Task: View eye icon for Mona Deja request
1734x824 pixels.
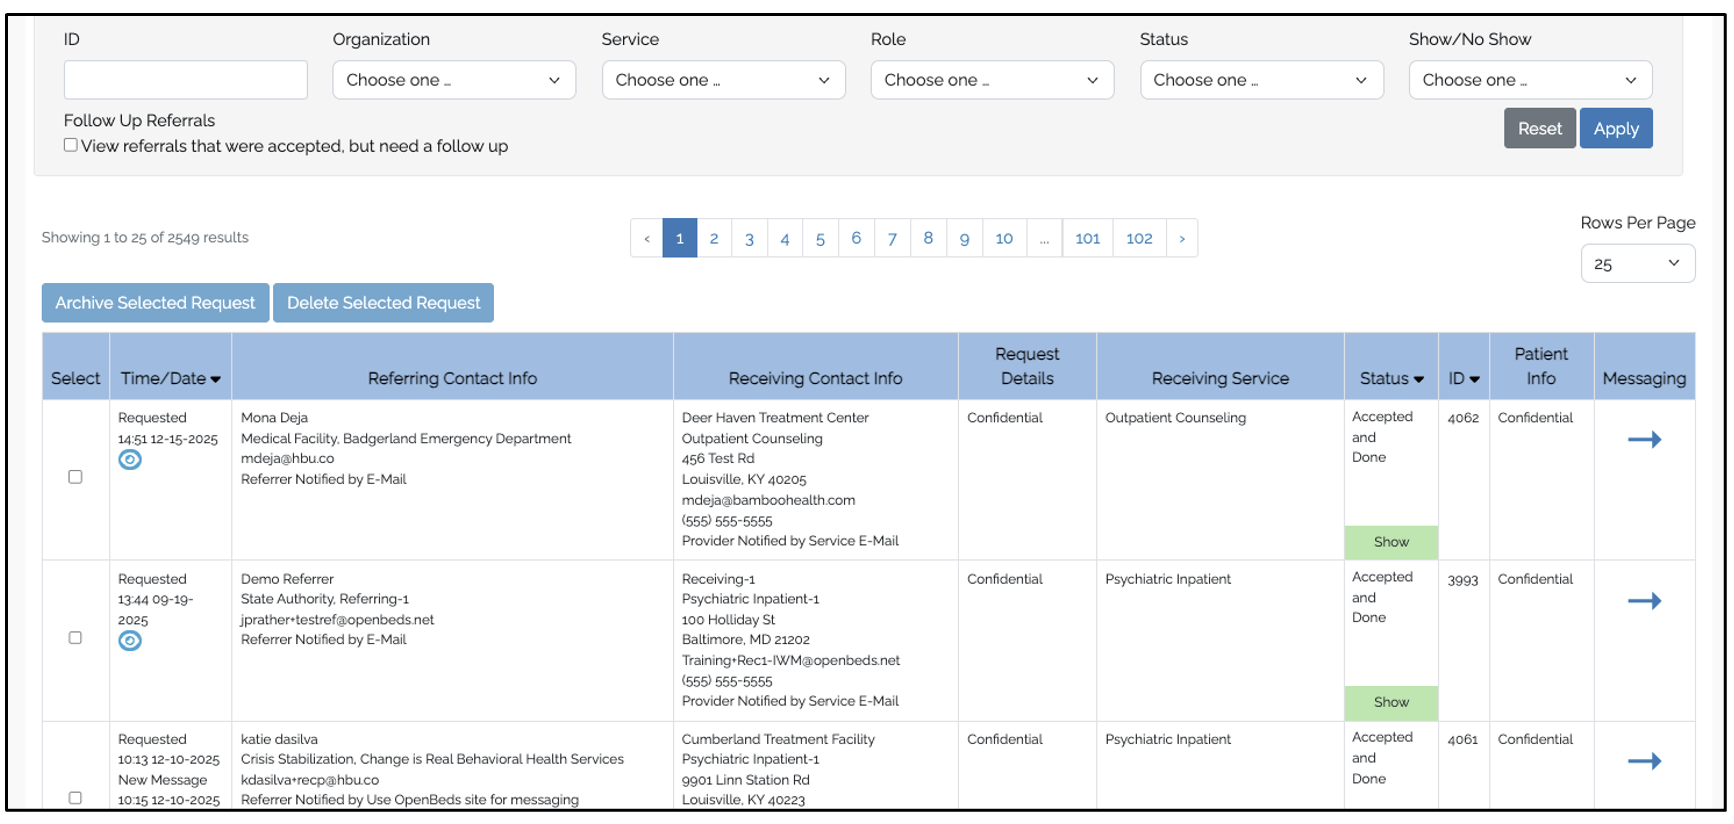Action: (130, 460)
